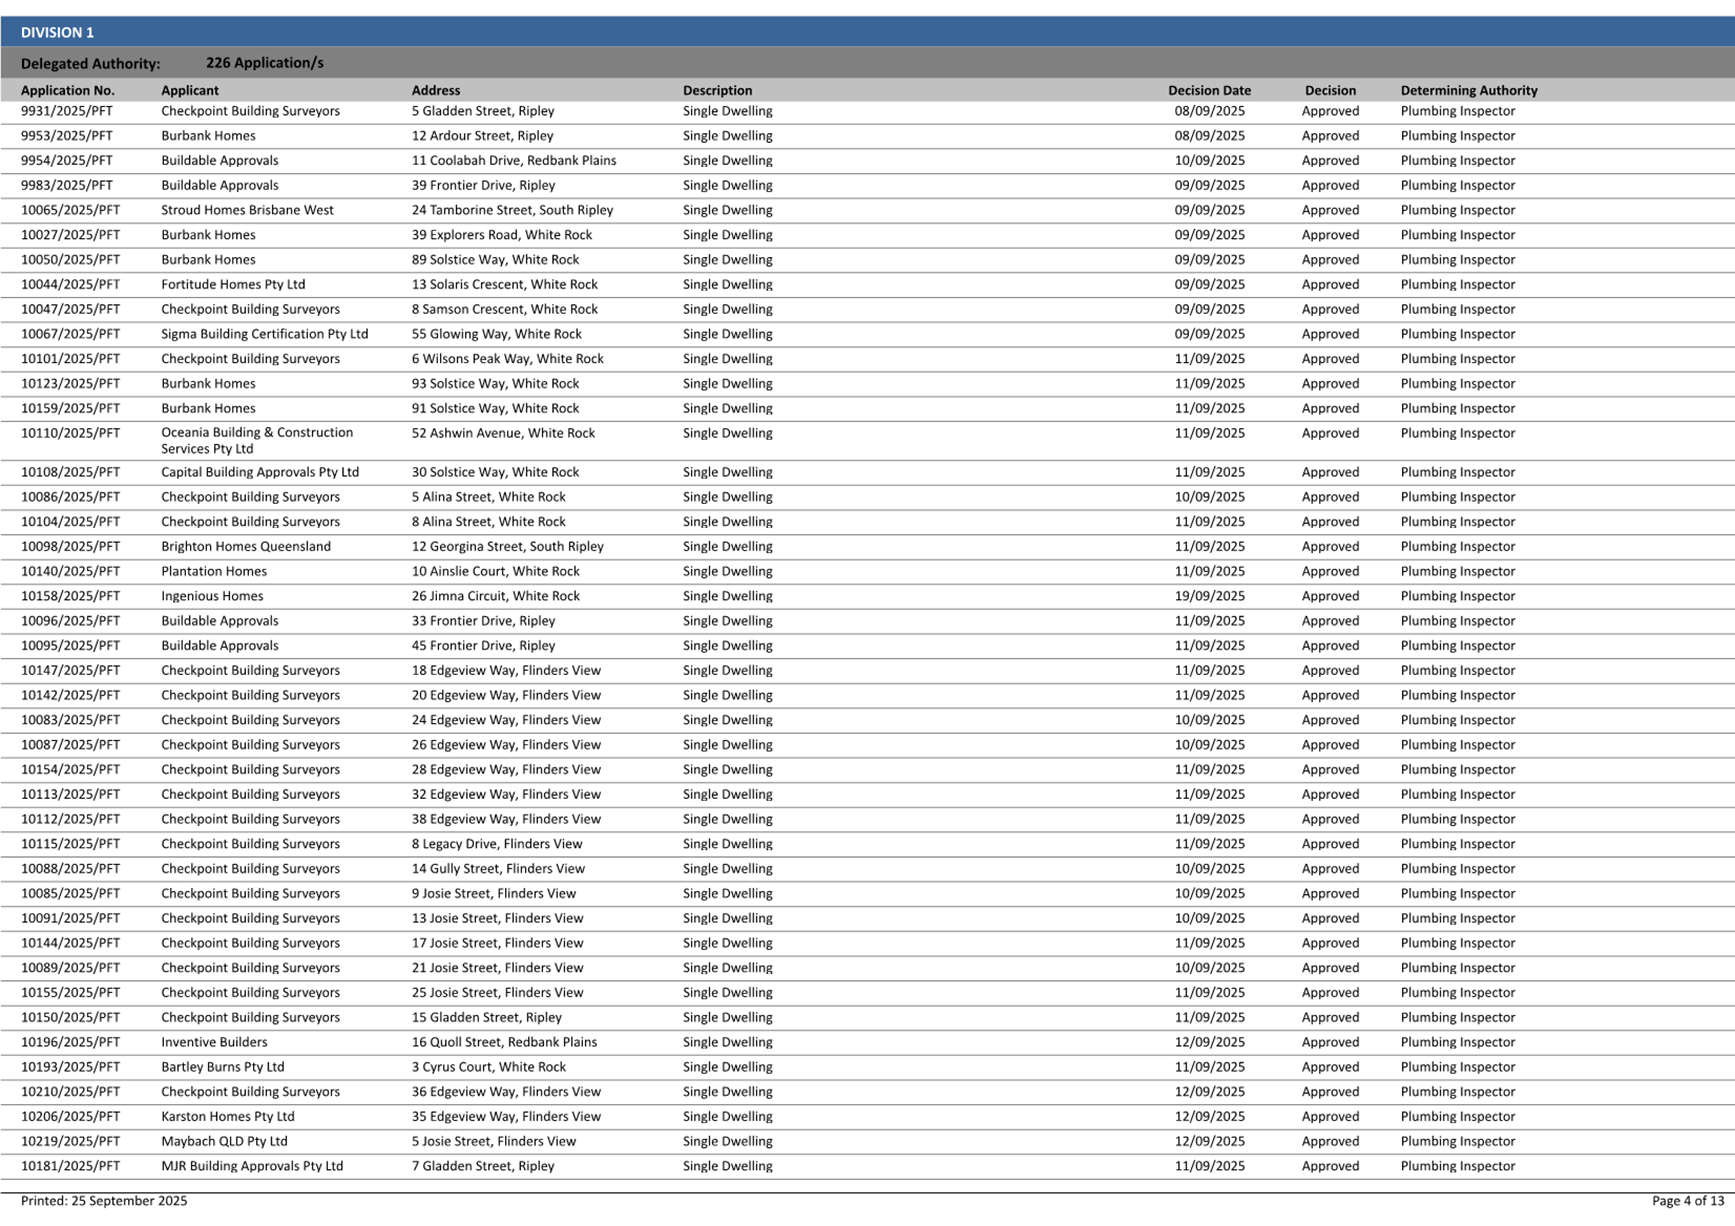Click applicant Fortitude Homes Pty Ltd
The image size is (1735, 1226).
pyautogui.click(x=233, y=285)
